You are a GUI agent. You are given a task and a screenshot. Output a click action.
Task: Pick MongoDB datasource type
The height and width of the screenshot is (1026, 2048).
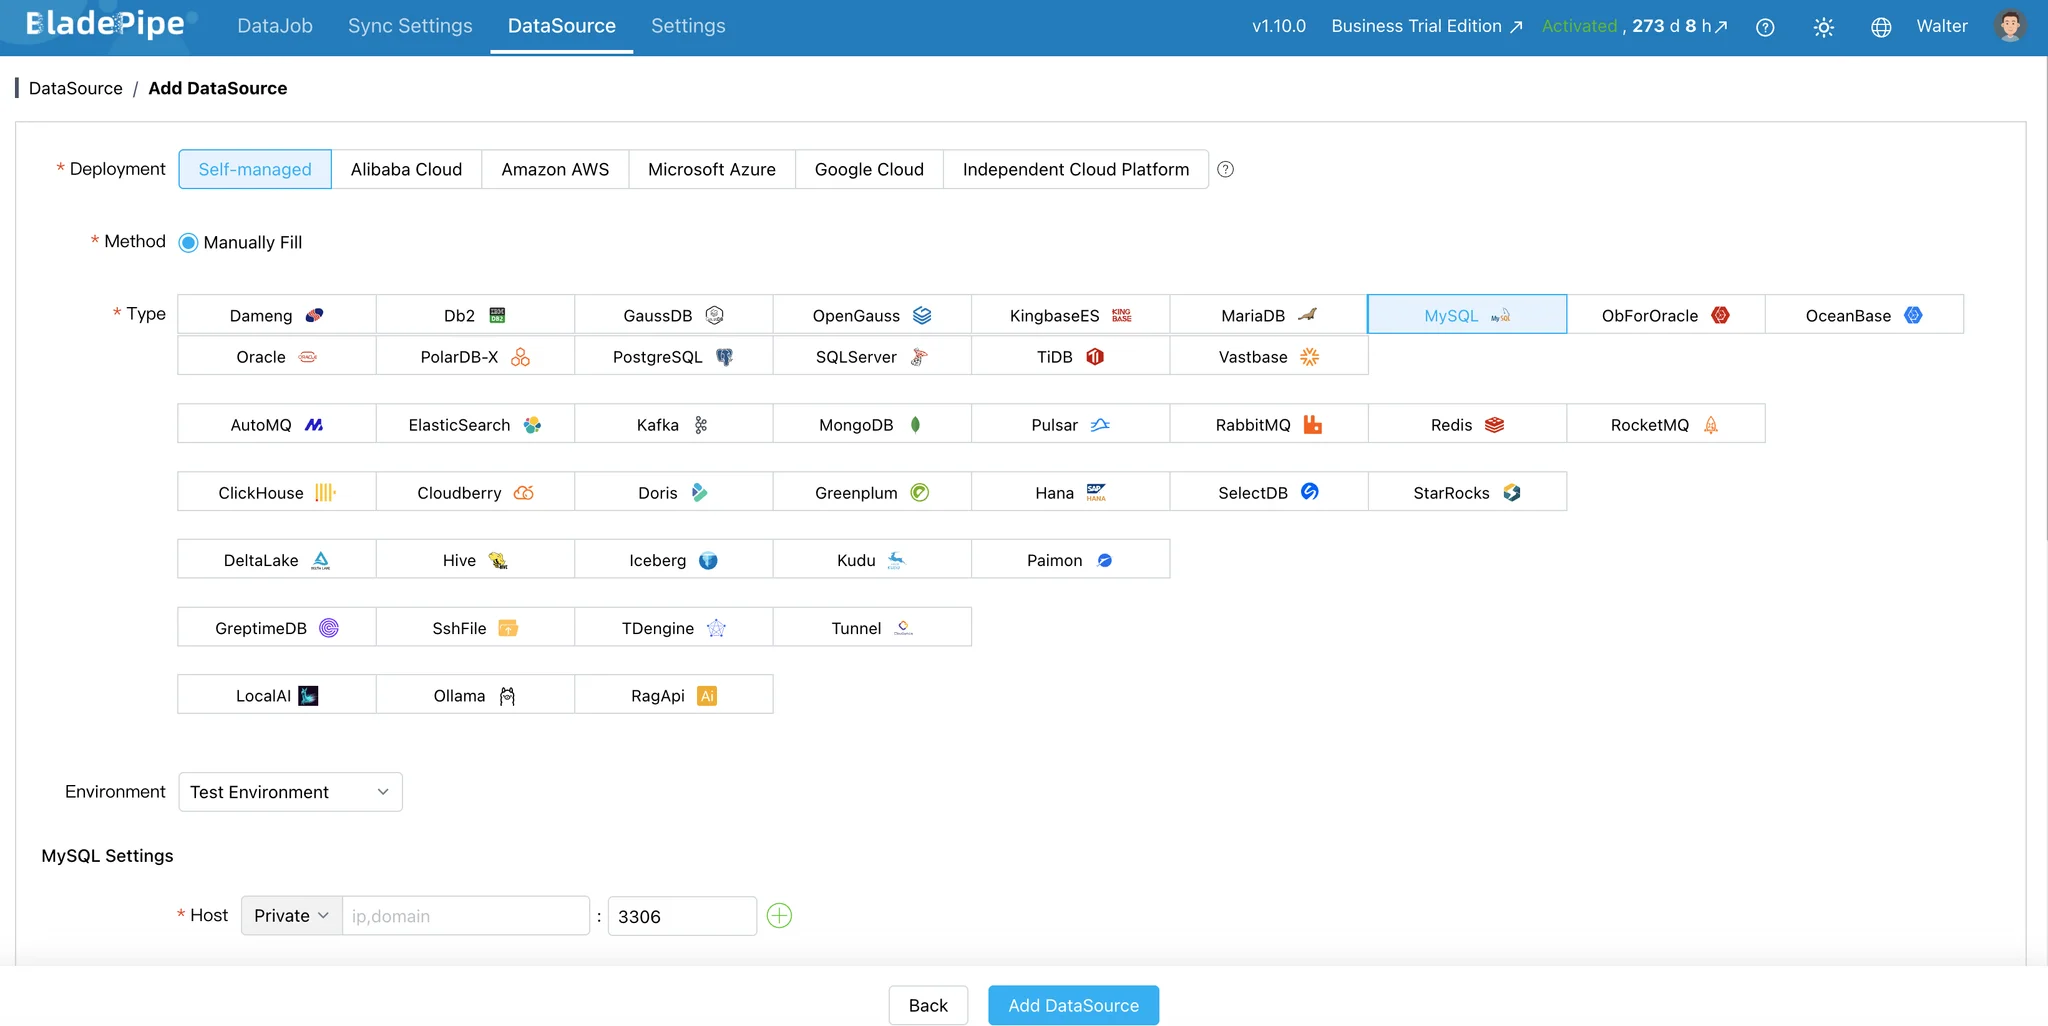tap(871, 425)
